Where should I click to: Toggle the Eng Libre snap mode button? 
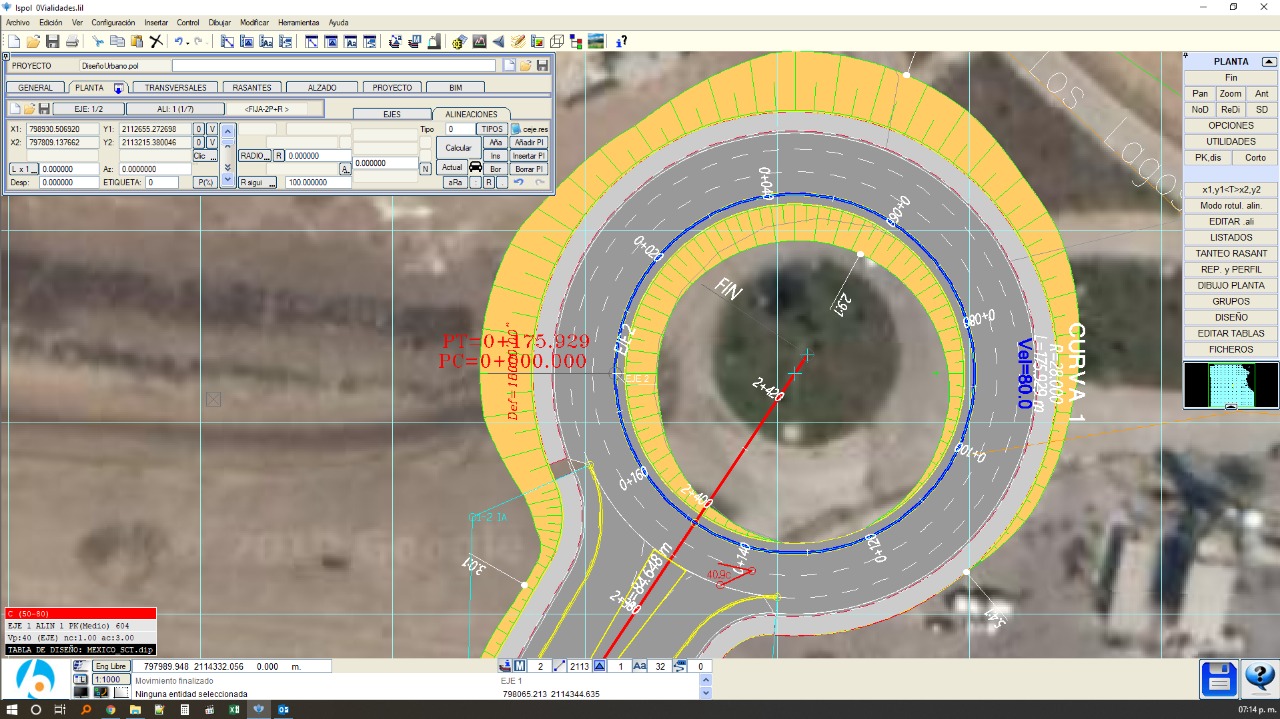(111, 666)
